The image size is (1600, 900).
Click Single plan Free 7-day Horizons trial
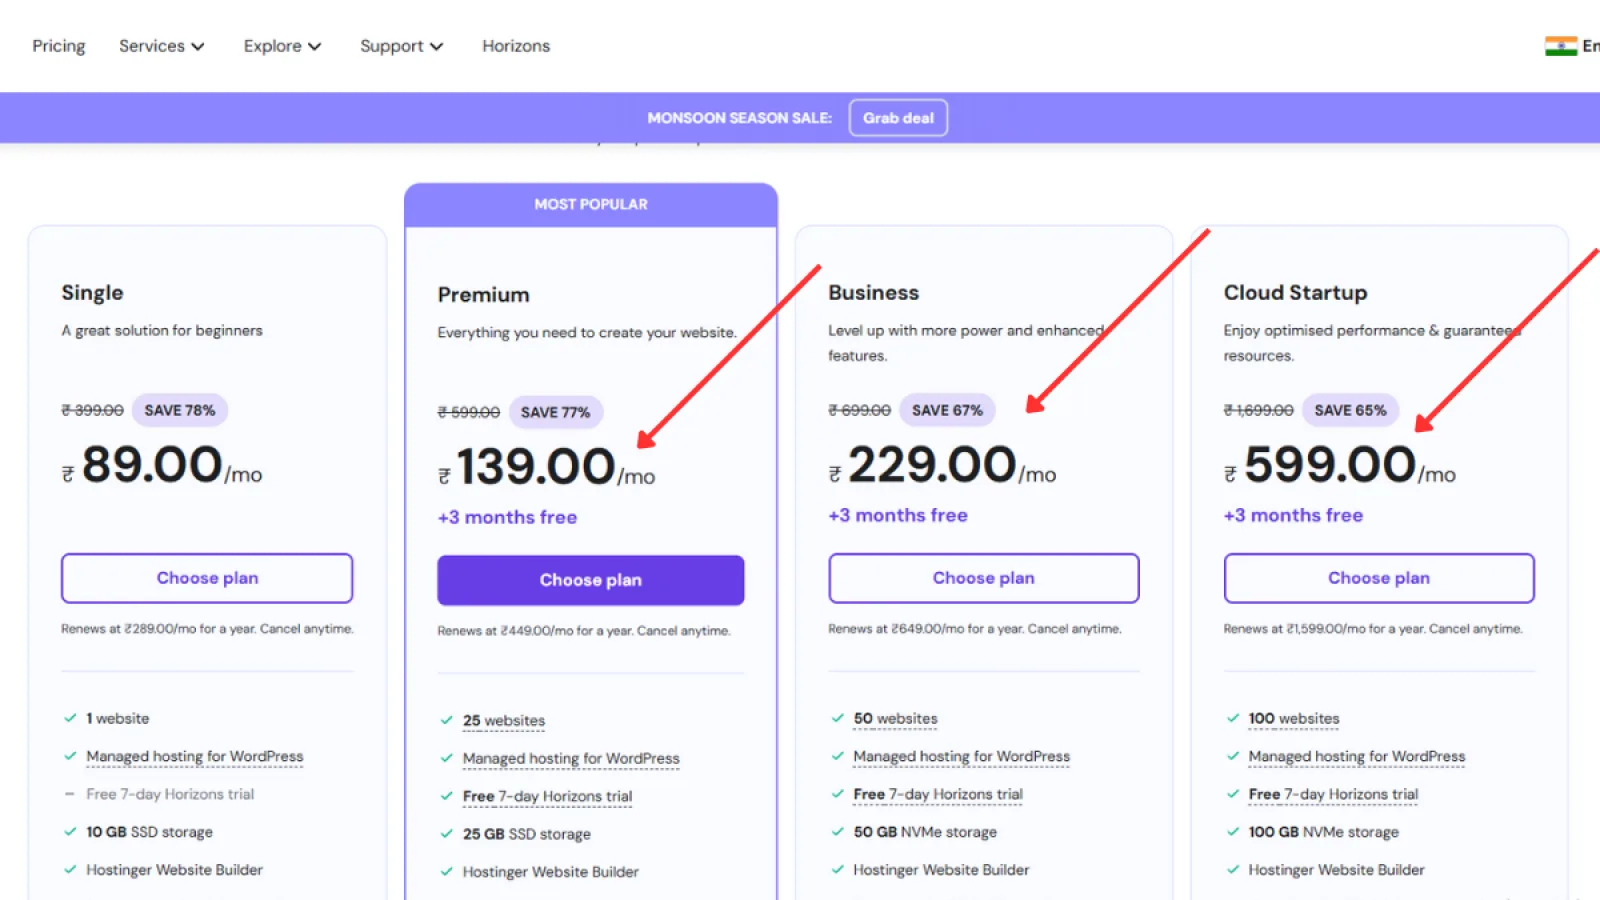[170, 794]
